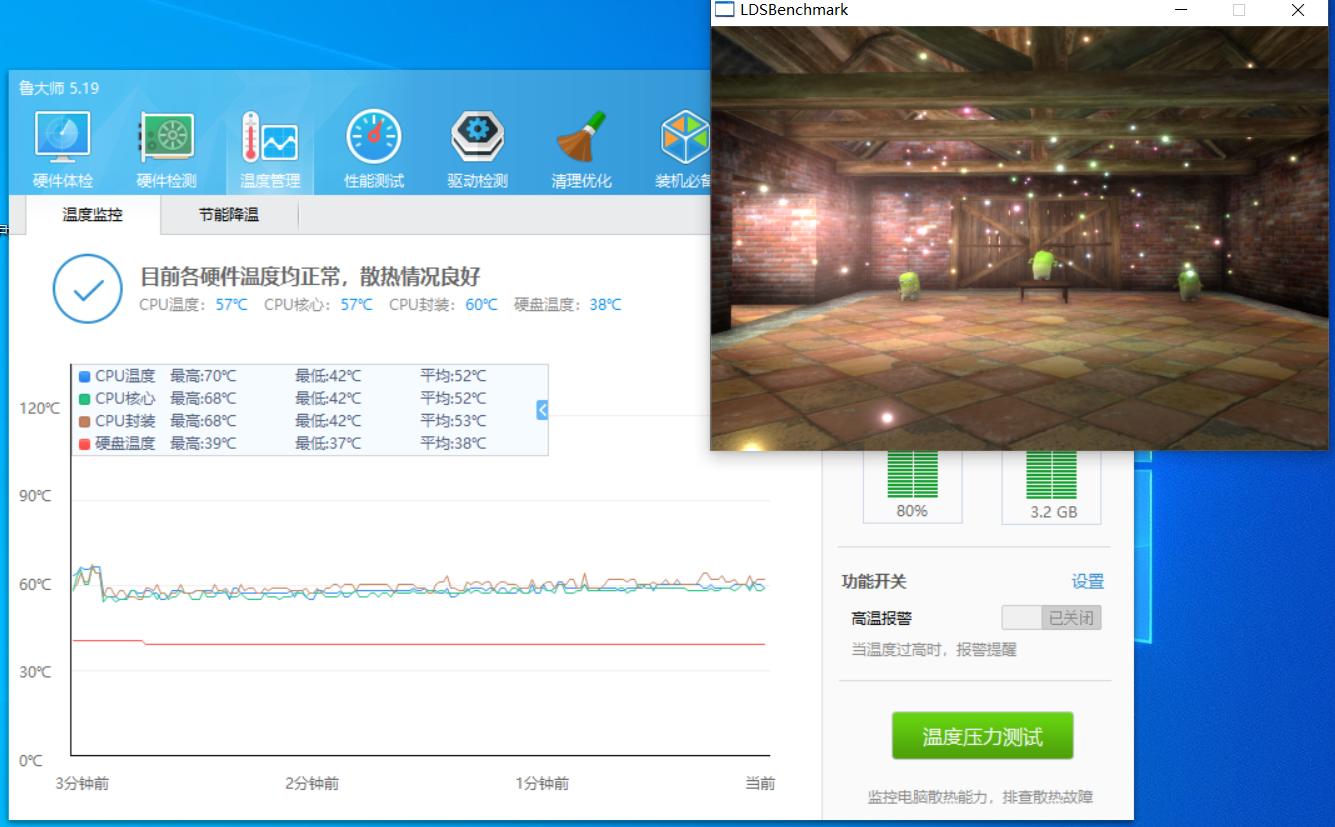1335x827 pixels.
Task: Click the 当前 time axis label
Action: (760, 784)
